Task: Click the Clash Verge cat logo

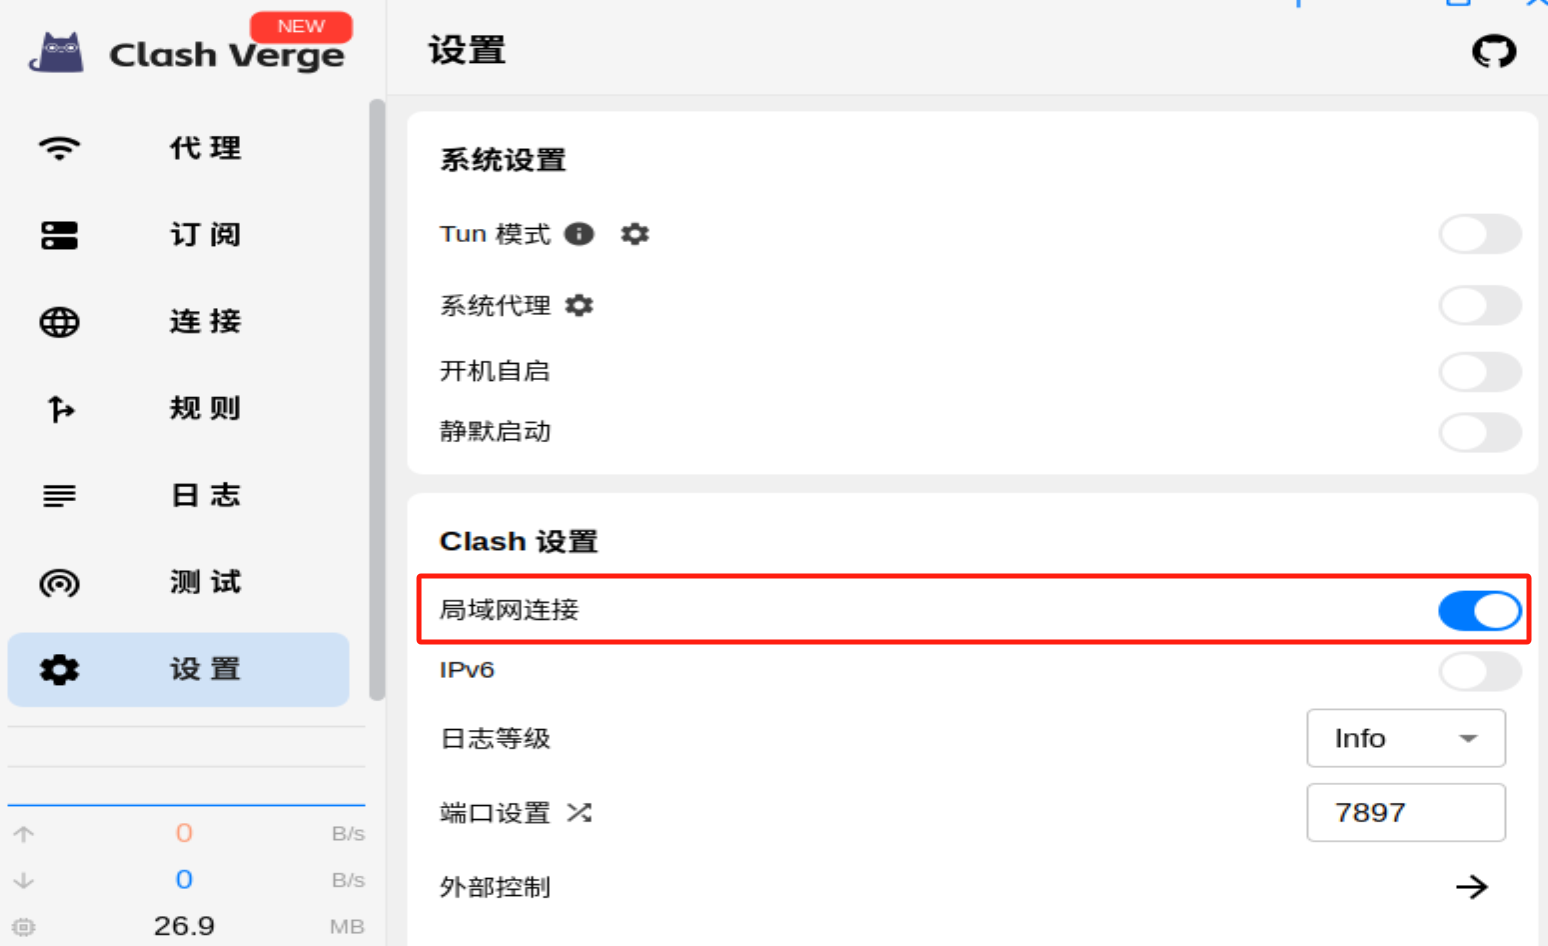Action: (58, 52)
